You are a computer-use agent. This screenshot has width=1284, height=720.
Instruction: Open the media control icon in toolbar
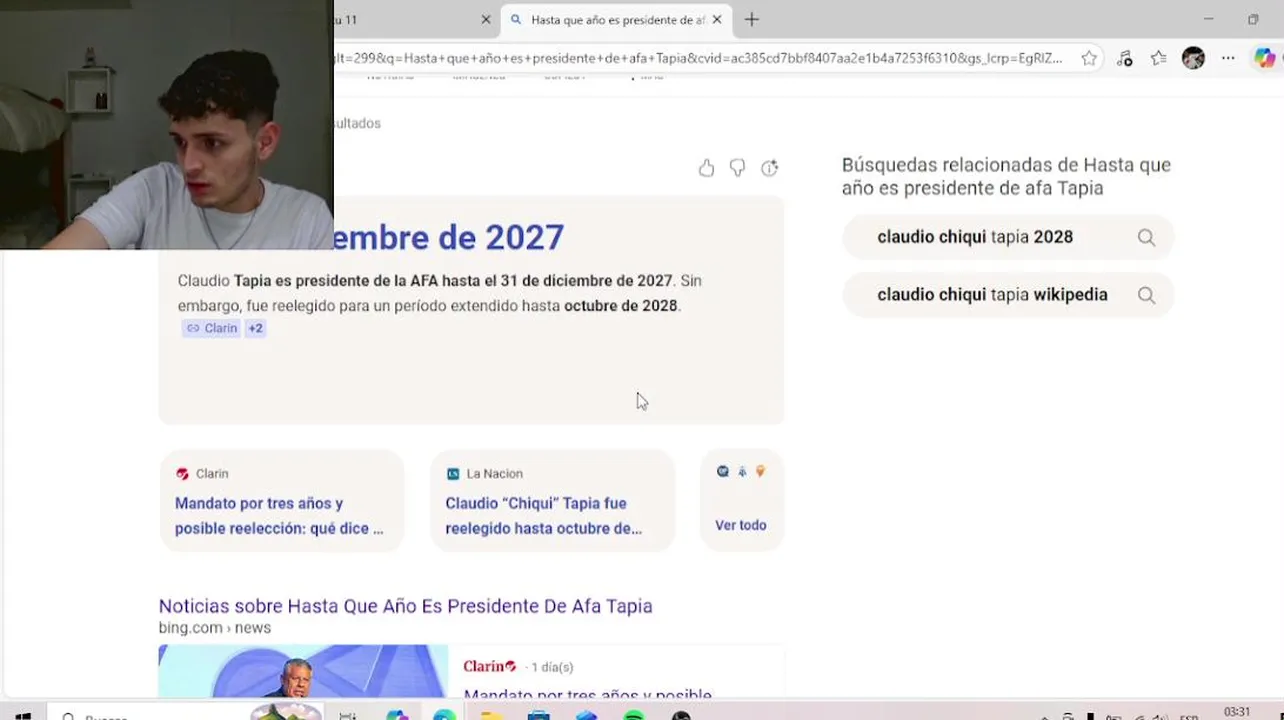(x=1124, y=58)
